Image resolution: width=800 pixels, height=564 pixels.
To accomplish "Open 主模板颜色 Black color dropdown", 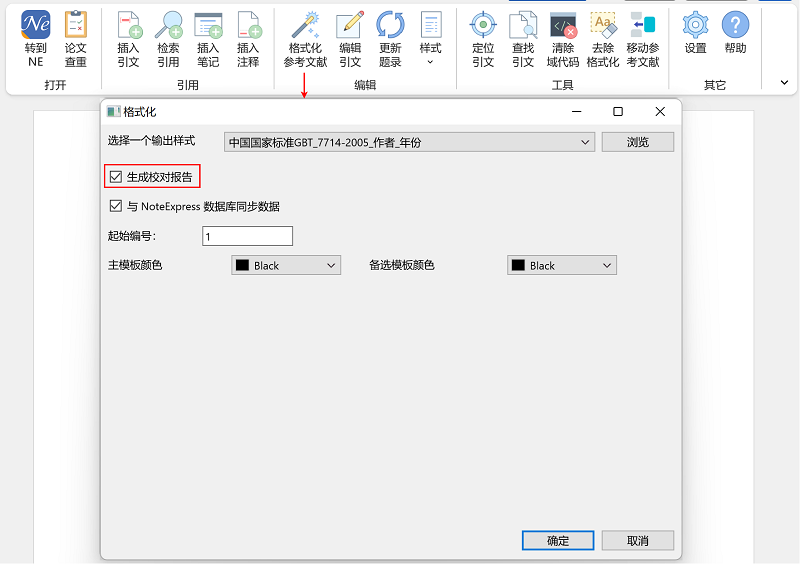I will coord(286,265).
